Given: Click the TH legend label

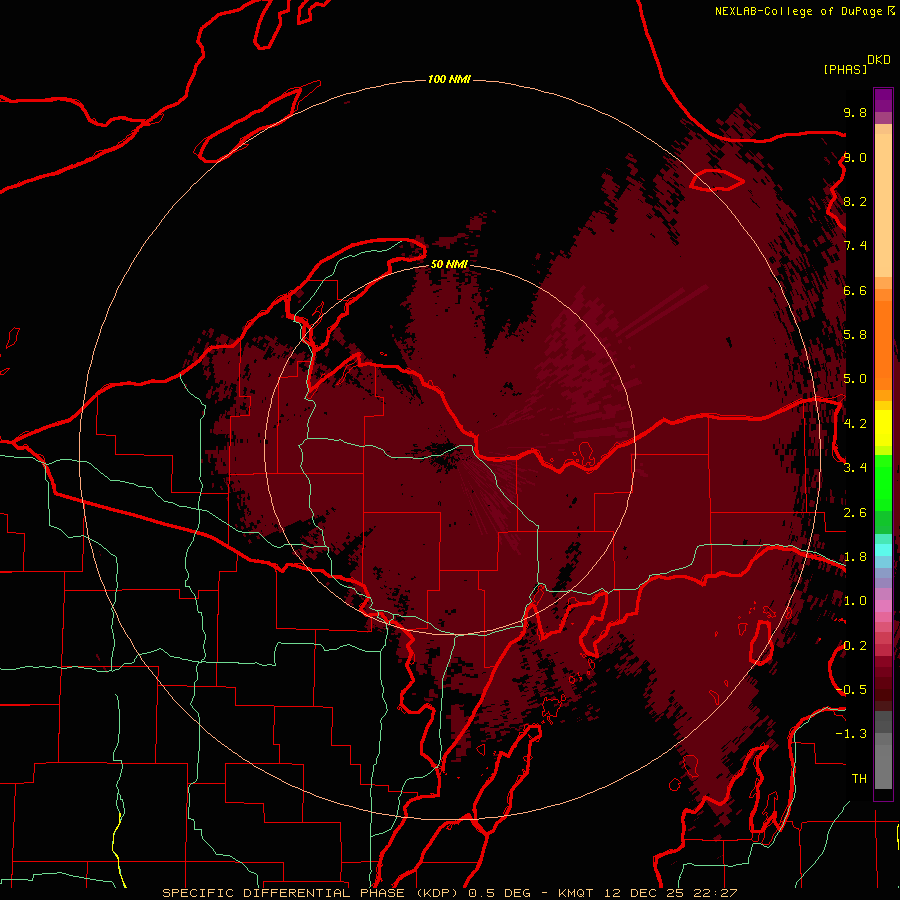Looking at the screenshot, I should coord(859,779).
